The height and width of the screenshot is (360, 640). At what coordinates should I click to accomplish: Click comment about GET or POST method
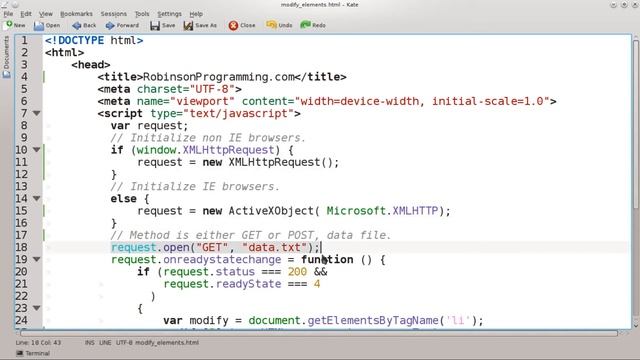tap(251, 235)
